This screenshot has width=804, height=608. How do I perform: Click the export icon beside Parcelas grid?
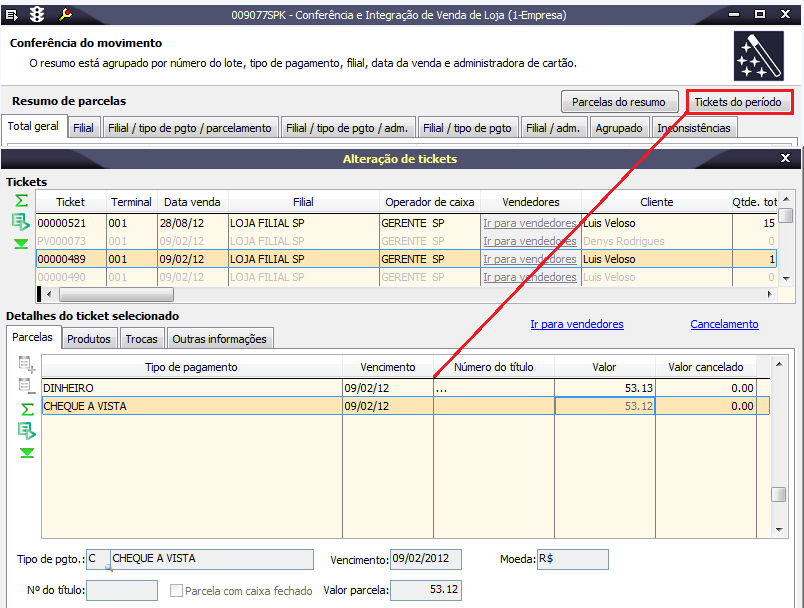(x=27, y=431)
